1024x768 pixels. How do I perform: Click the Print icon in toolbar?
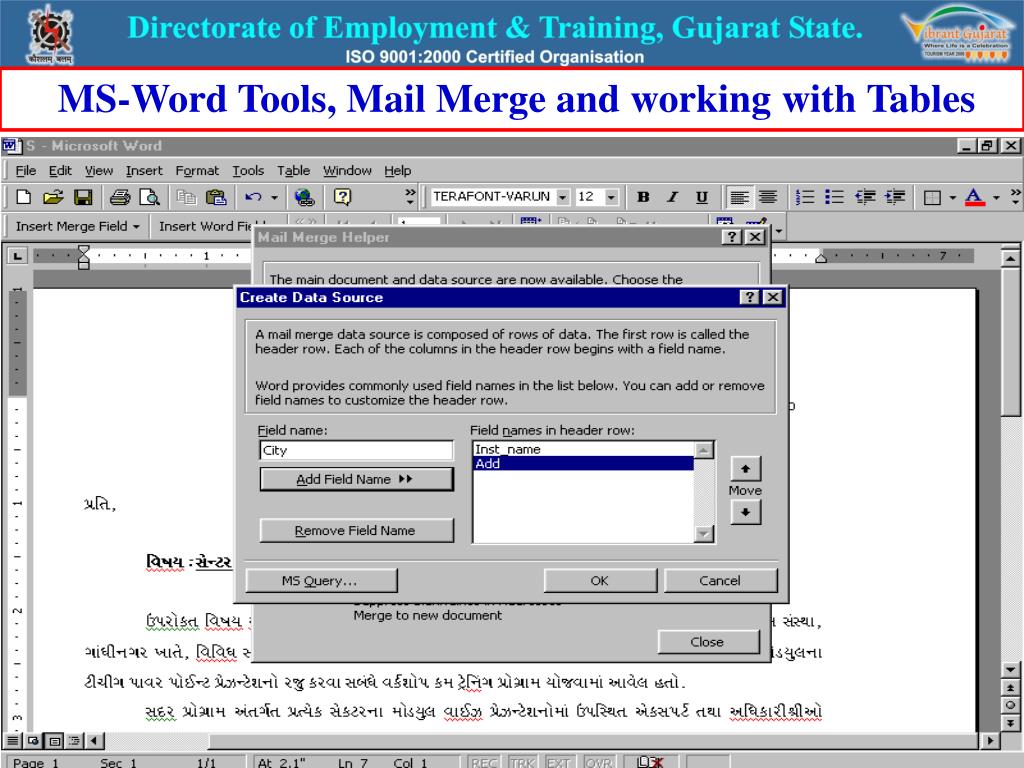pyautogui.click(x=120, y=197)
